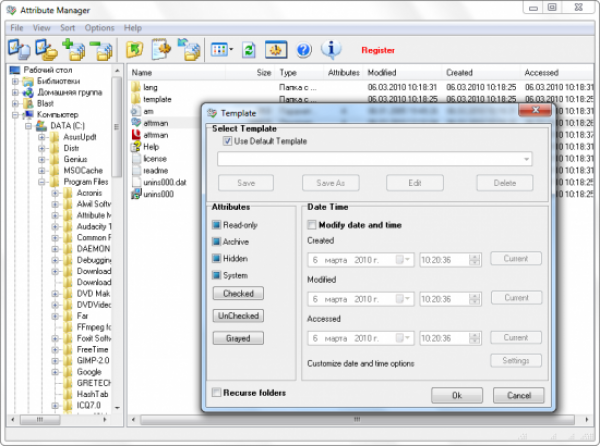
Task: Click the template window icon in toolbar
Action: coord(275,49)
